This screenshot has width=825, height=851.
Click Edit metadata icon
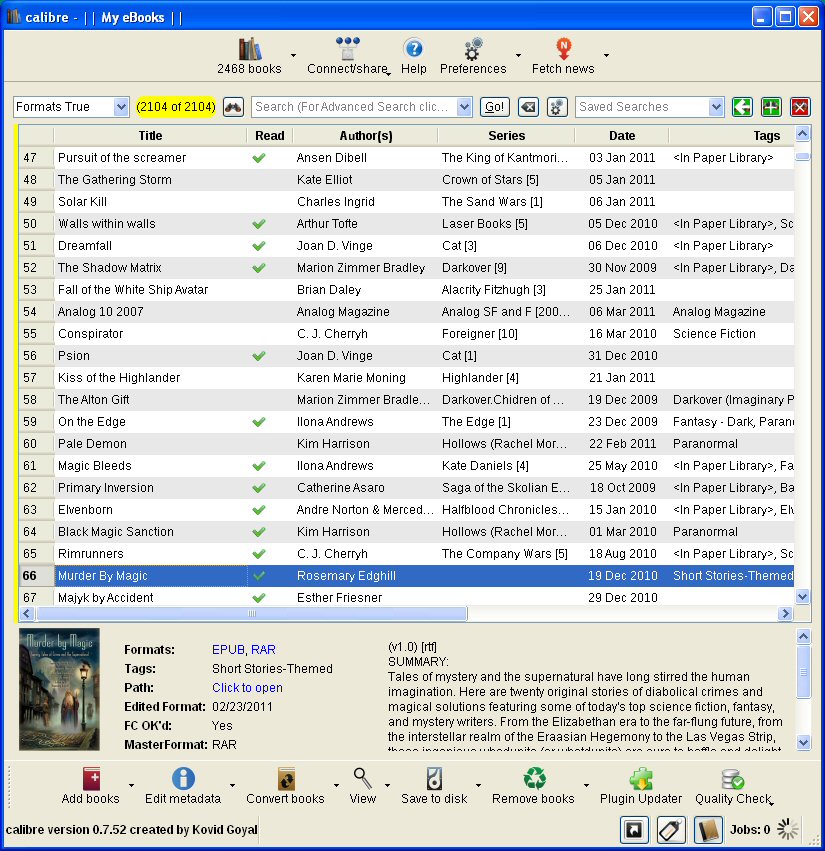183,779
